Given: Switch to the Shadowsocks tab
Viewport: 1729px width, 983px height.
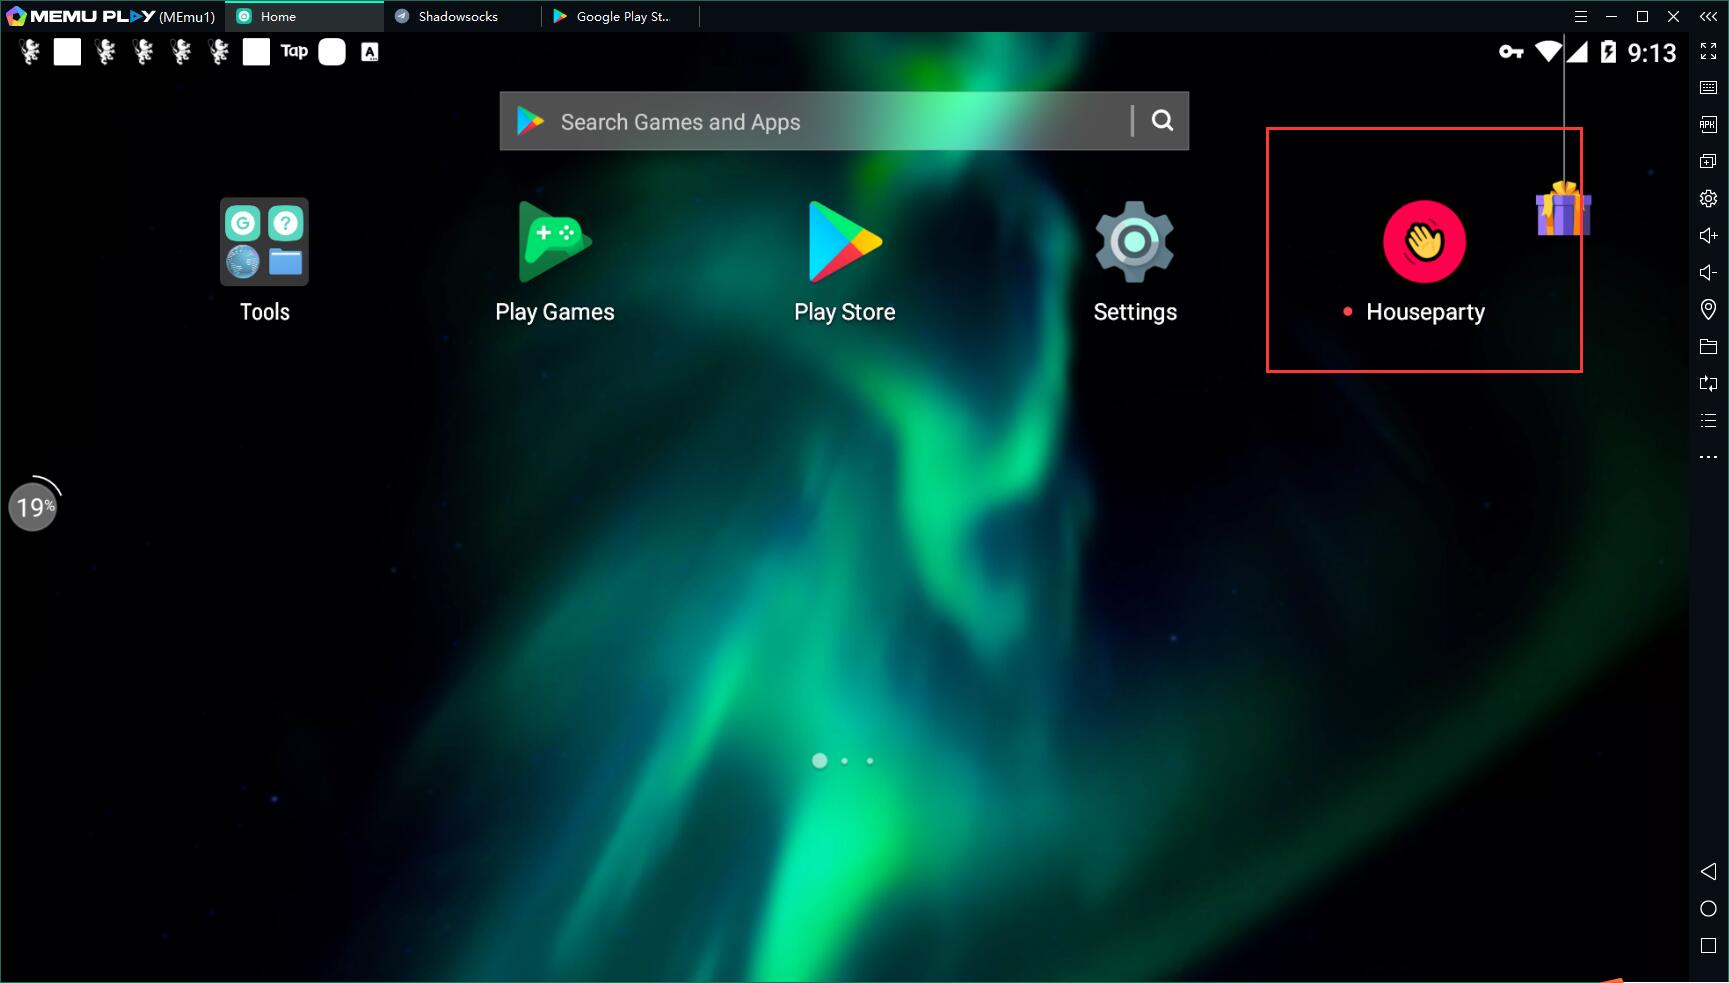Looking at the screenshot, I should pyautogui.click(x=458, y=16).
